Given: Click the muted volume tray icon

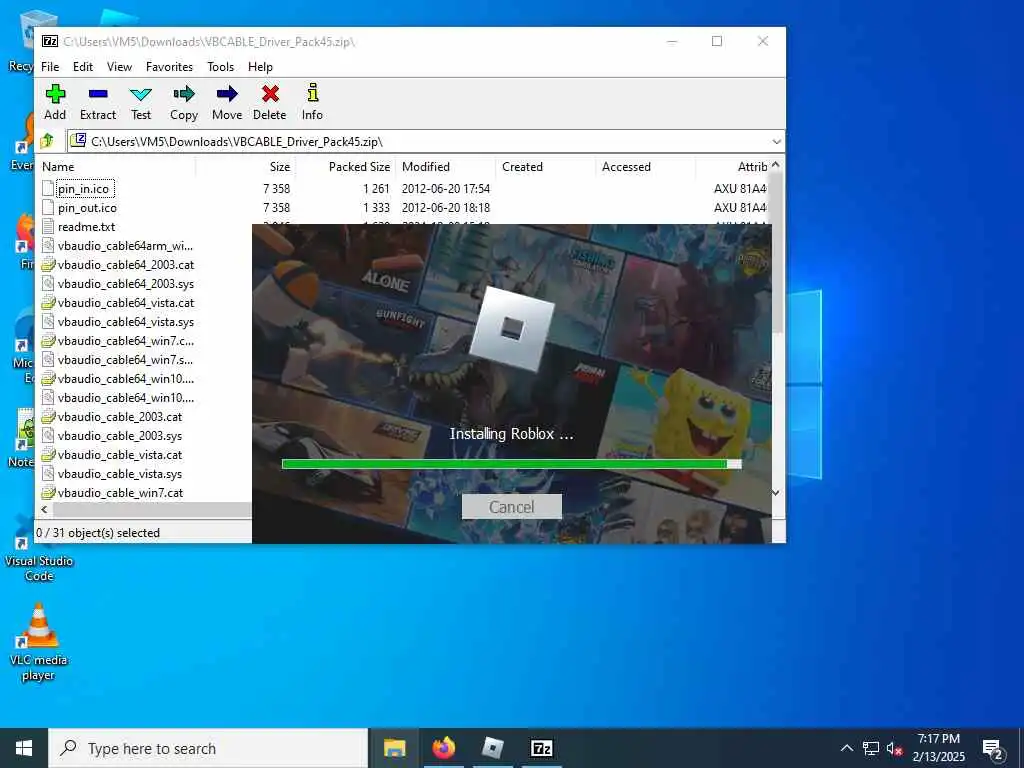Looking at the screenshot, I should [x=894, y=748].
